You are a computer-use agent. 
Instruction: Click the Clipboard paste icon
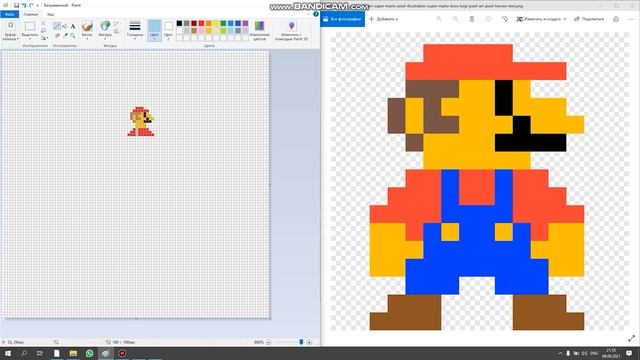click(11, 26)
